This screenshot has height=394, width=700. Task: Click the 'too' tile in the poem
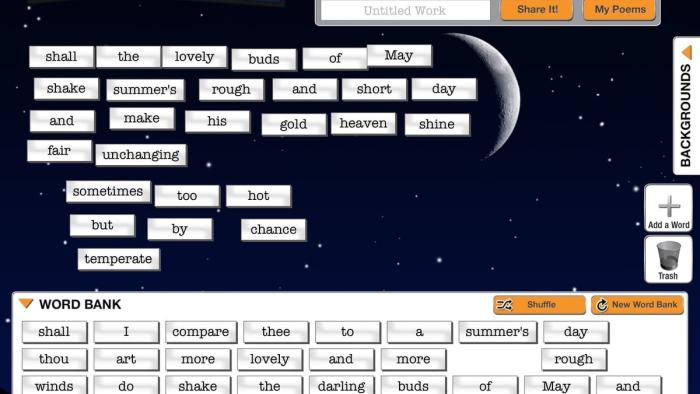(x=187, y=196)
